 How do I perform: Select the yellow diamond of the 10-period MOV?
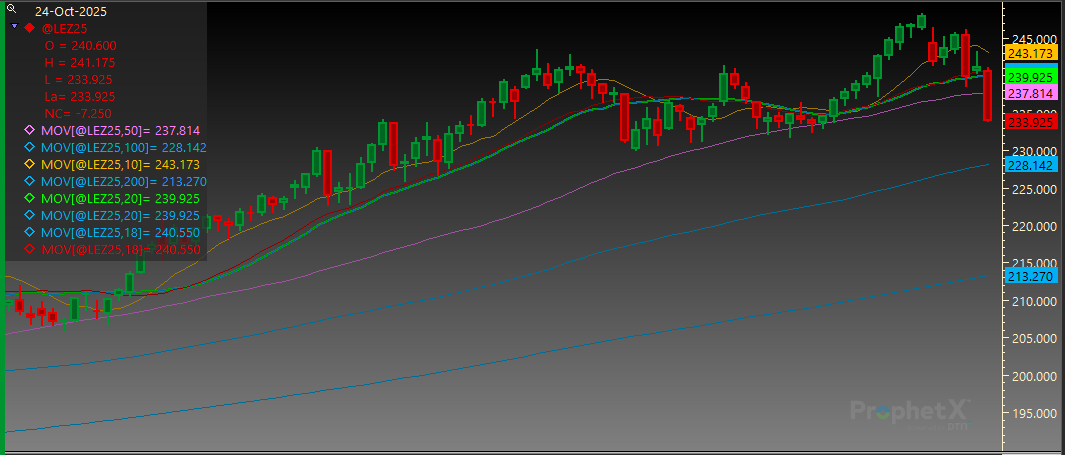click(x=28, y=165)
